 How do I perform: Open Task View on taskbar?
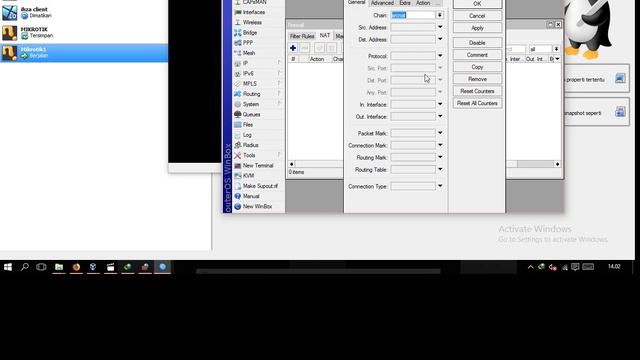41,267
